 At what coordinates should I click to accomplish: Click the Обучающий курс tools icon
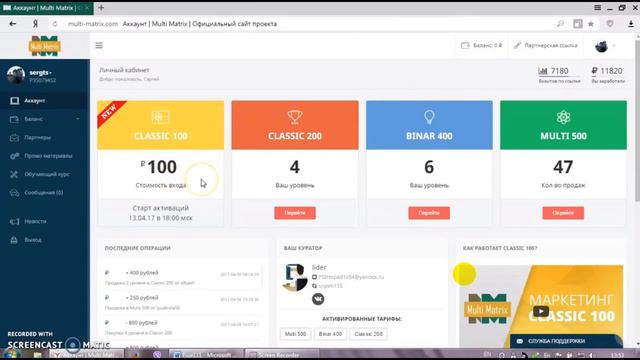click(14, 174)
